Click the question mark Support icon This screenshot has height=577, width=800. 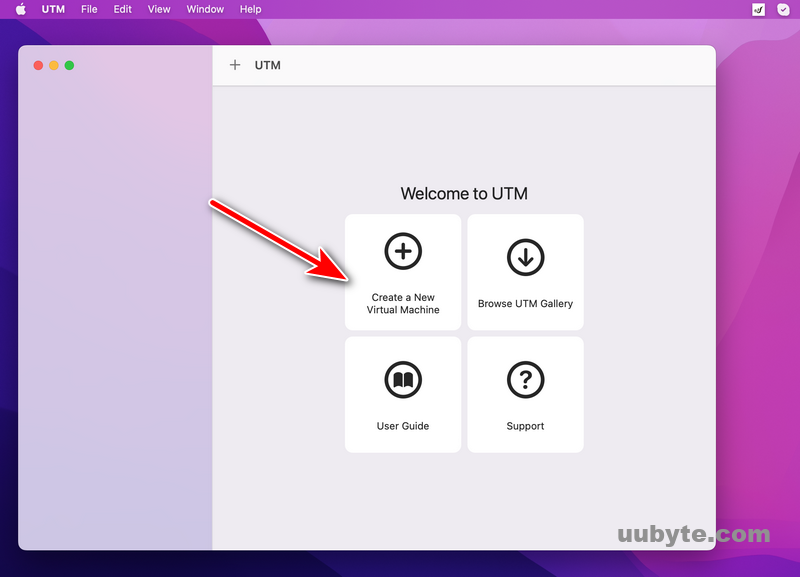tap(525, 380)
